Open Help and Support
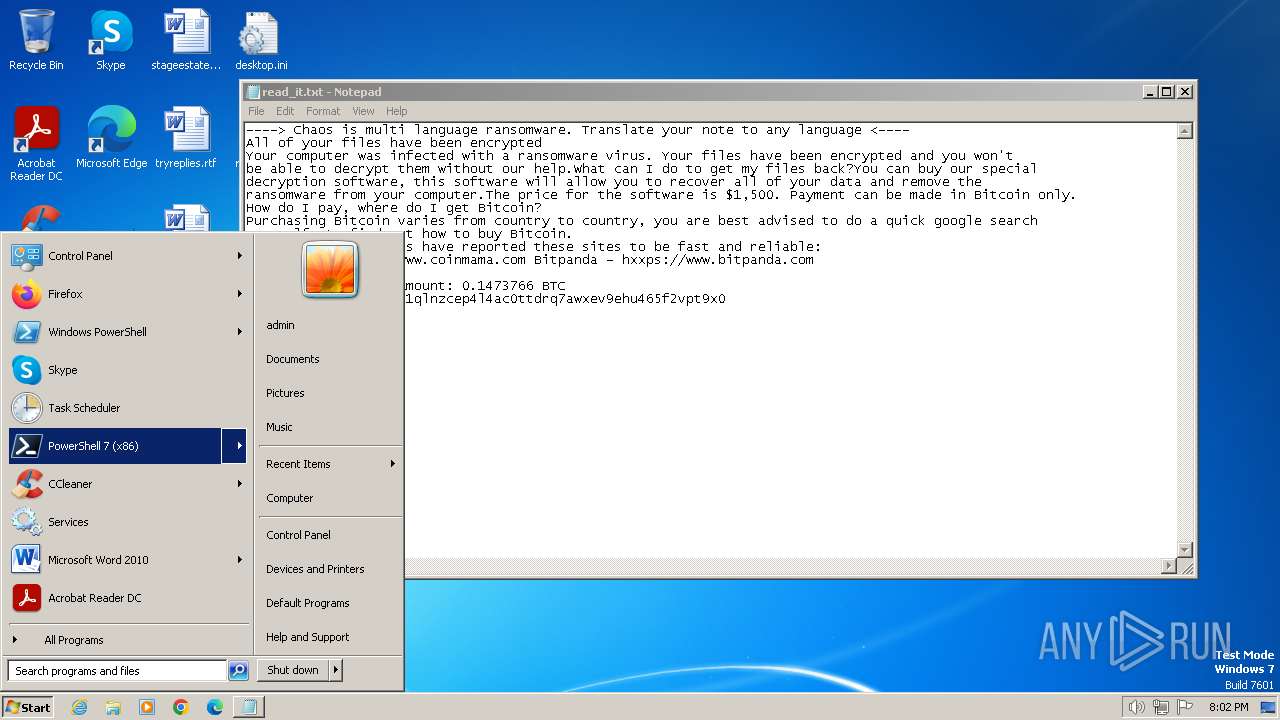The width and height of the screenshot is (1280, 720). tap(330, 637)
